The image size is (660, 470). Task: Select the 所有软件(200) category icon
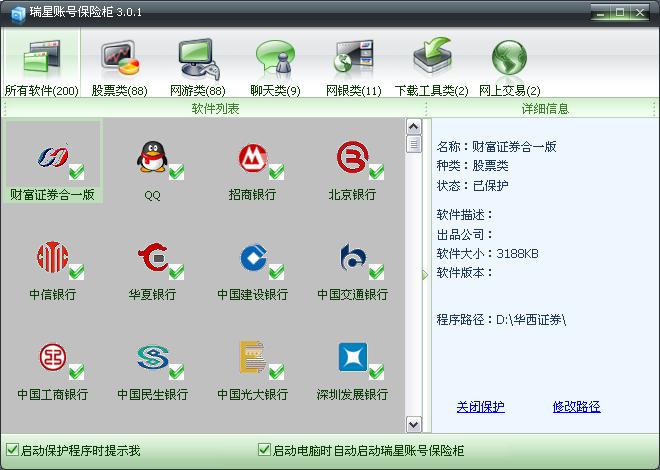(x=42, y=57)
